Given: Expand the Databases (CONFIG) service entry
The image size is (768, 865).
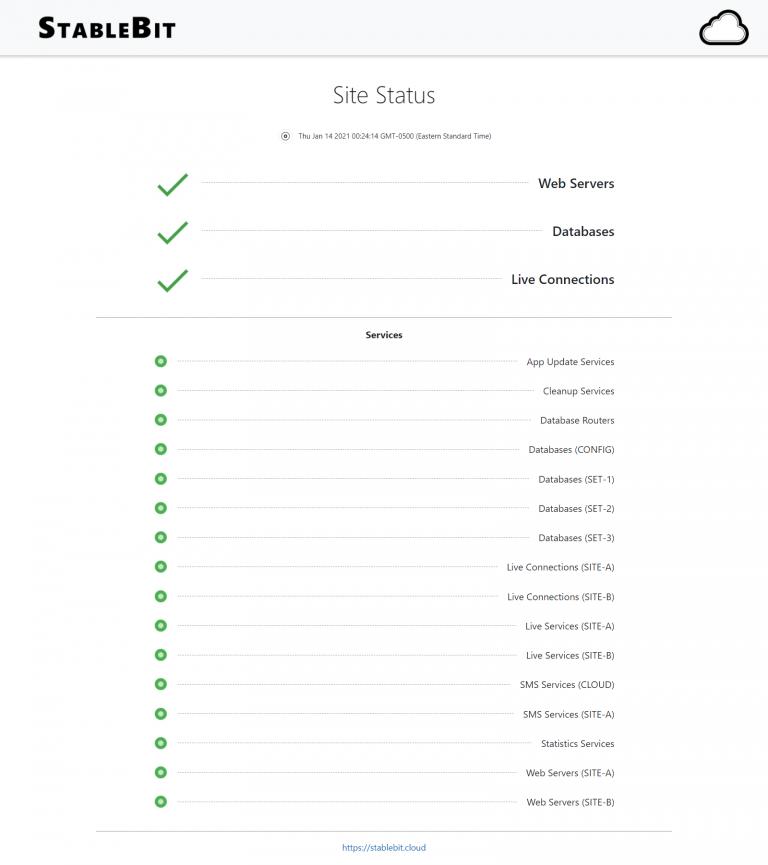Looking at the screenshot, I should point(571,449).
